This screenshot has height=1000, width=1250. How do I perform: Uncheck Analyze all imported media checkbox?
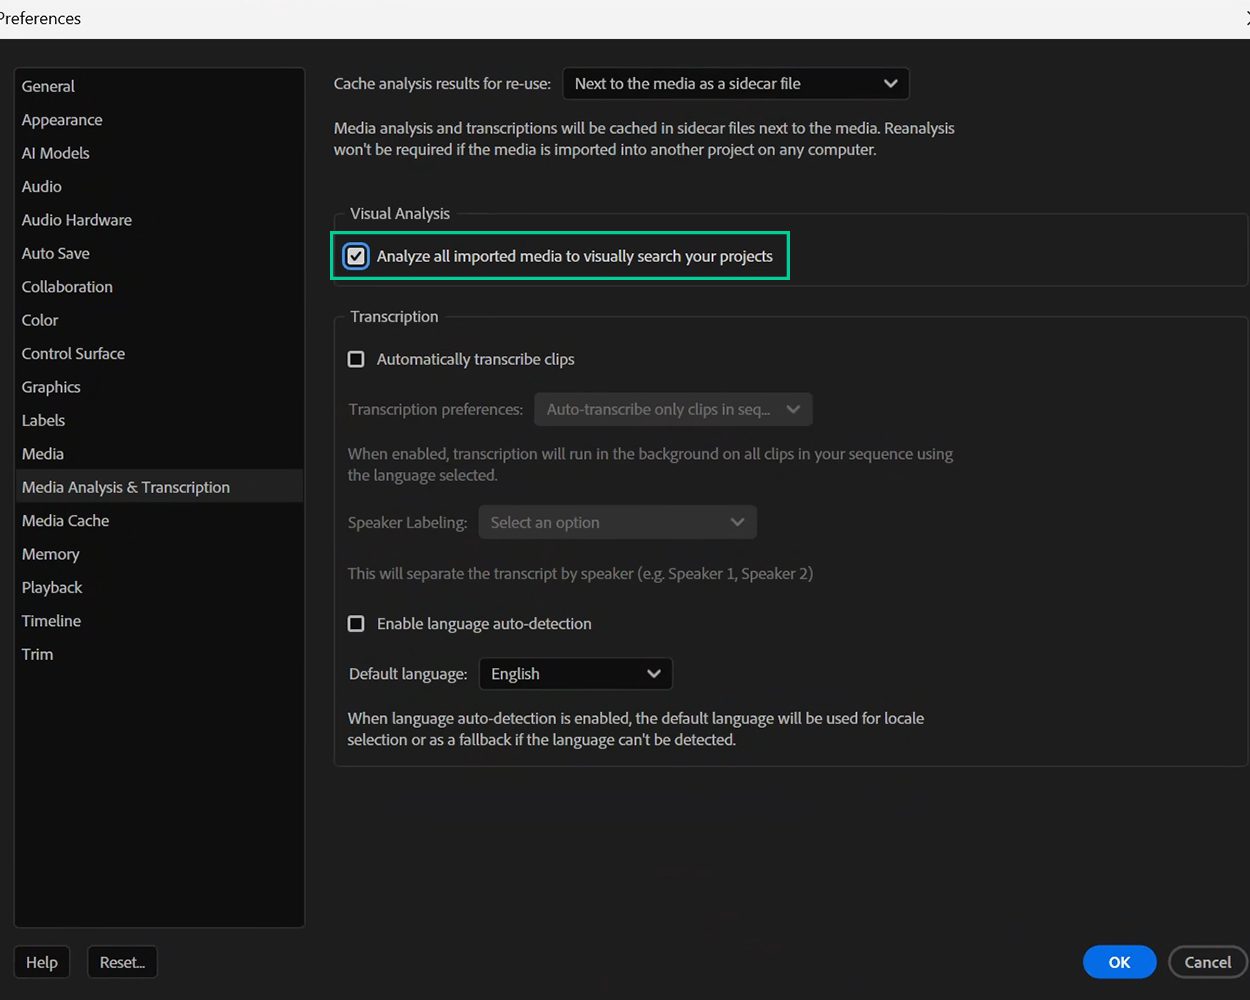pyautogui.click(x=355, y=255)
